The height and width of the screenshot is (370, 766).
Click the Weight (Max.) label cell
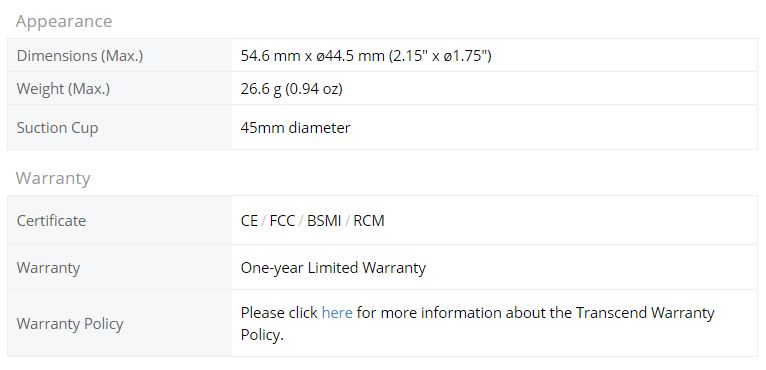pyautogui.click(x=120, y=88)
